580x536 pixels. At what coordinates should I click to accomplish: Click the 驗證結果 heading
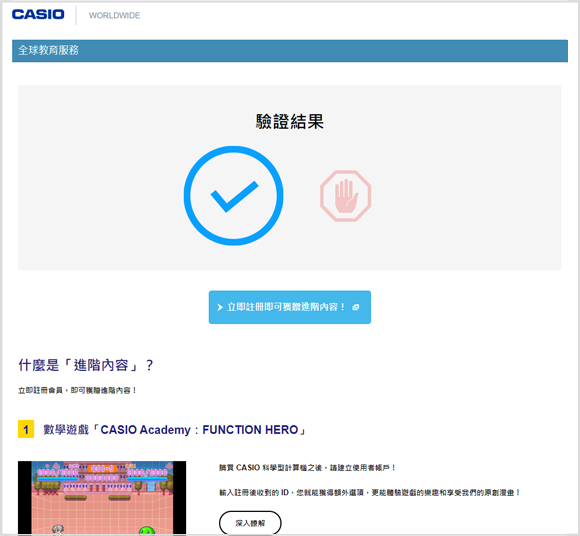point(290,121)
